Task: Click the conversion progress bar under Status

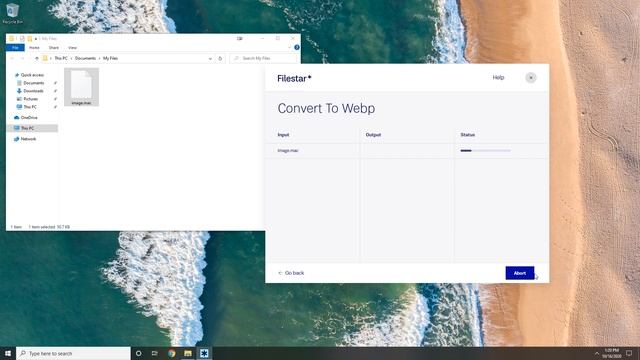Action: pyautogui.click(x=485, y=151)
